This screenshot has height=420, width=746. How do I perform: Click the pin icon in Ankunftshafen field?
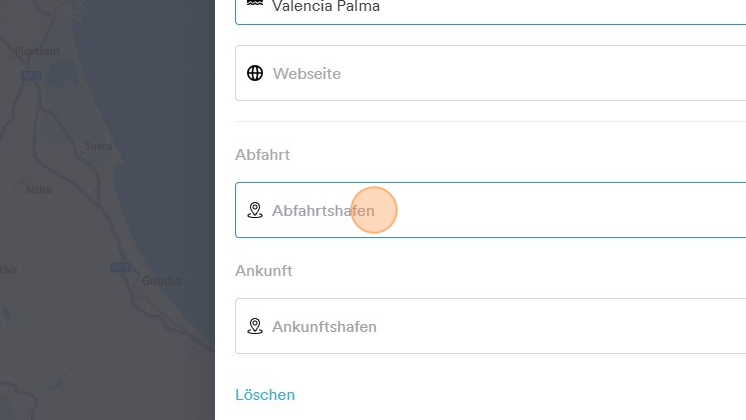pyautogui.click(x=255, y=326)
